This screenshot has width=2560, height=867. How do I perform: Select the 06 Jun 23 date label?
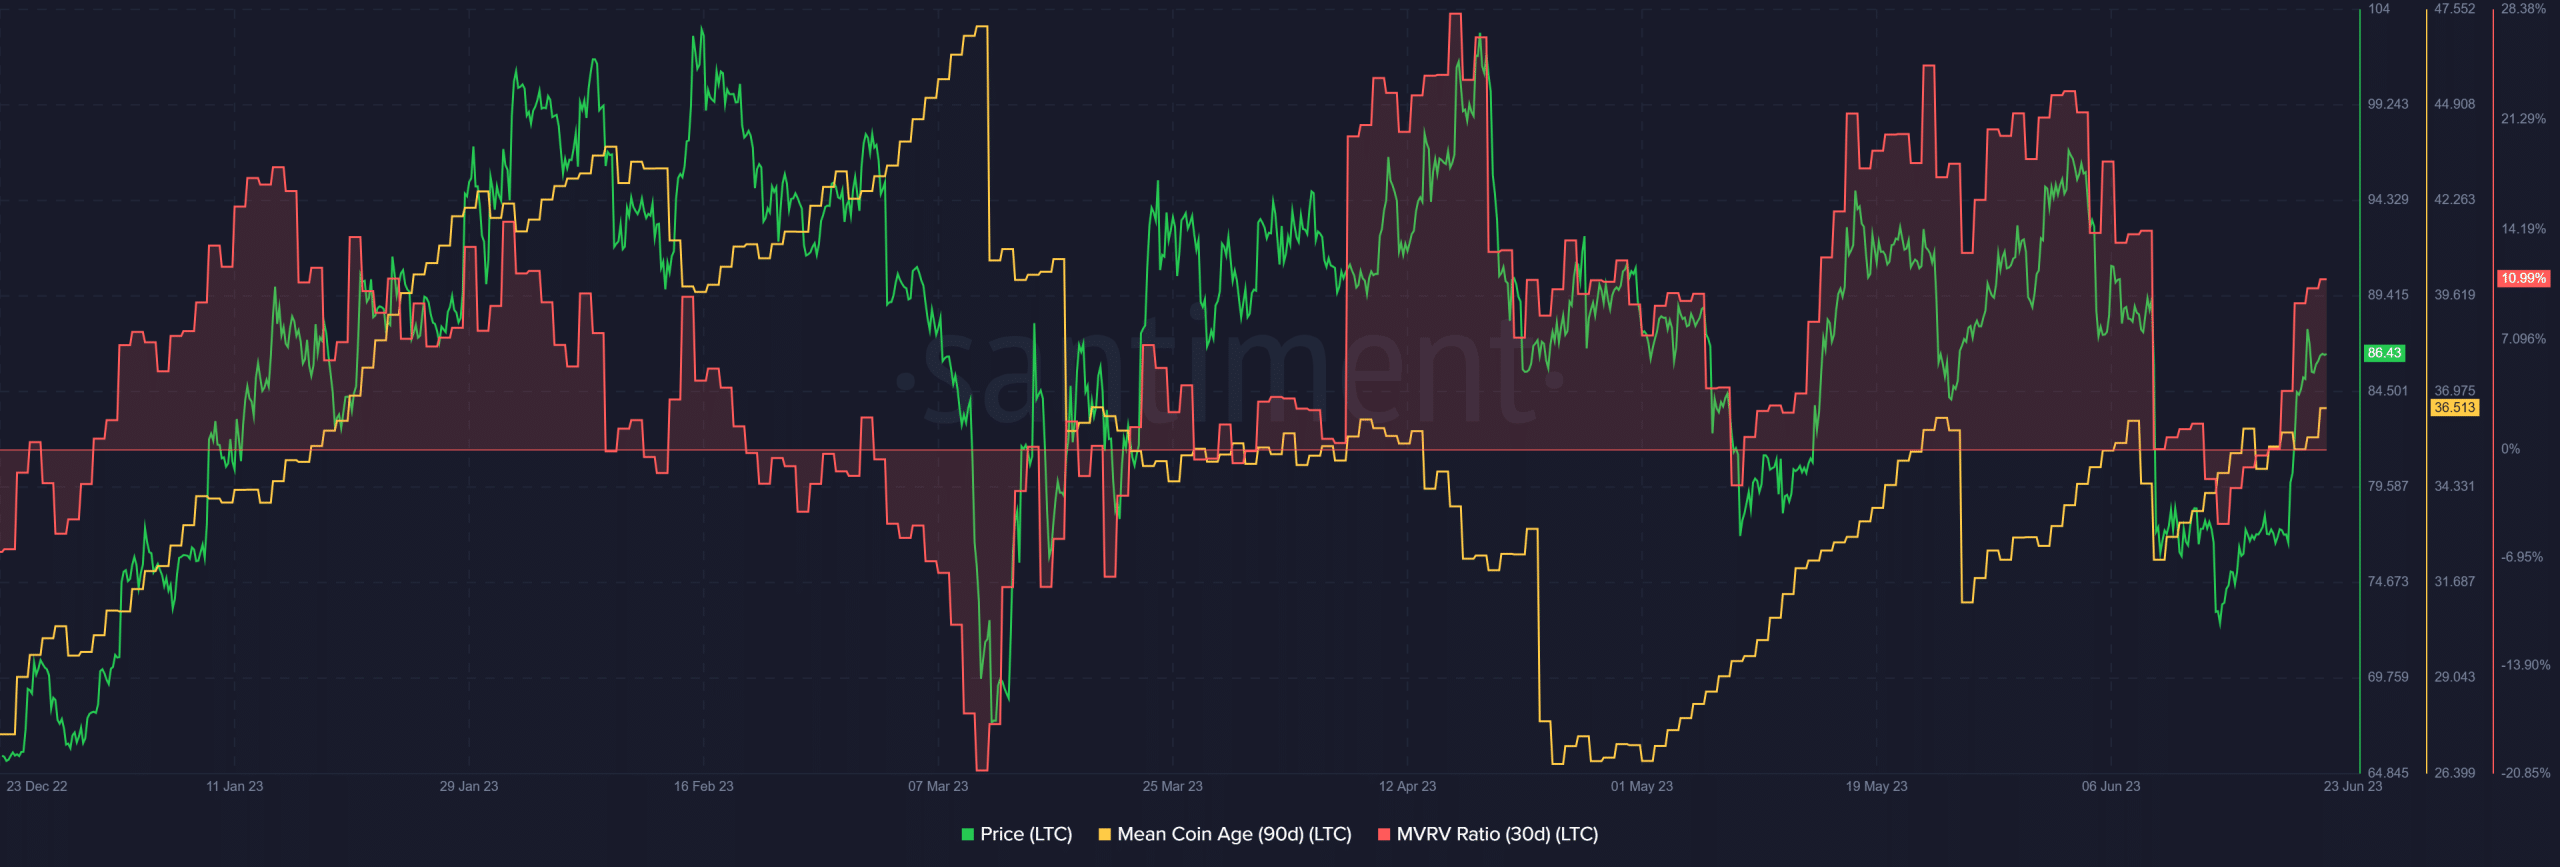[2111, 786]
